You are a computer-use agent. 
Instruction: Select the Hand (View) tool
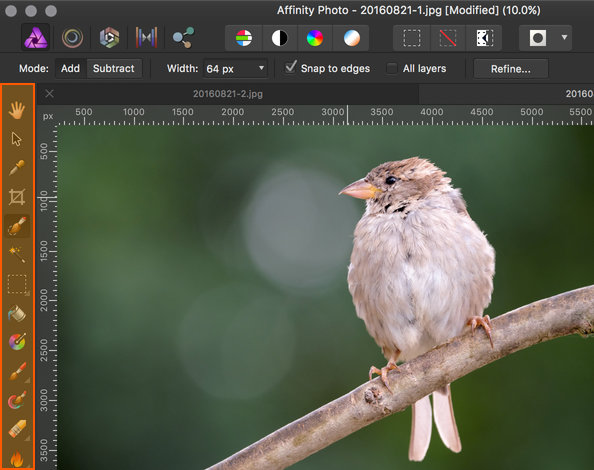coord(17,110)
